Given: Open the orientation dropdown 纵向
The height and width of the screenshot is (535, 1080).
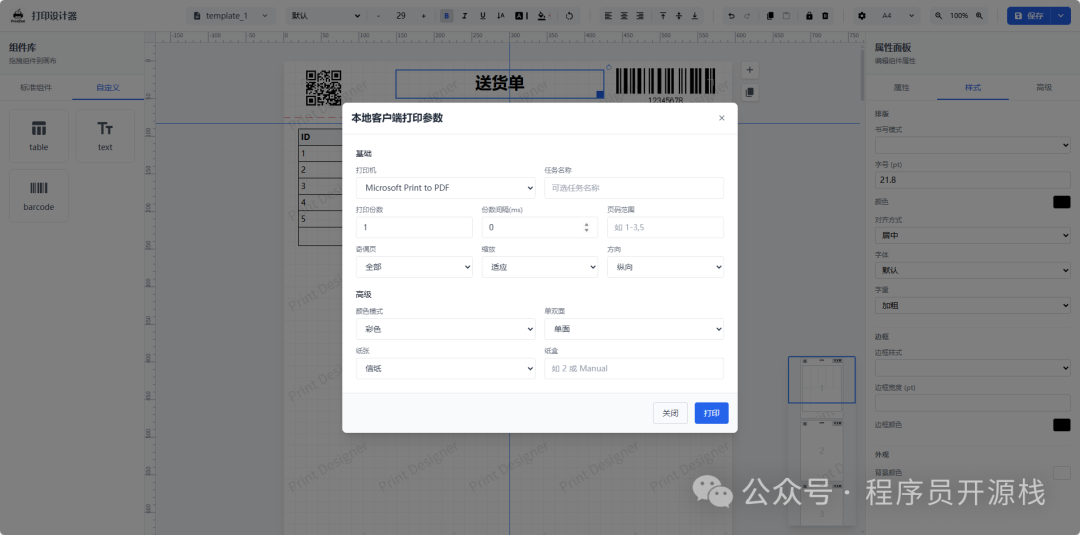Looking at the screenshot, I should pos(665,266).
